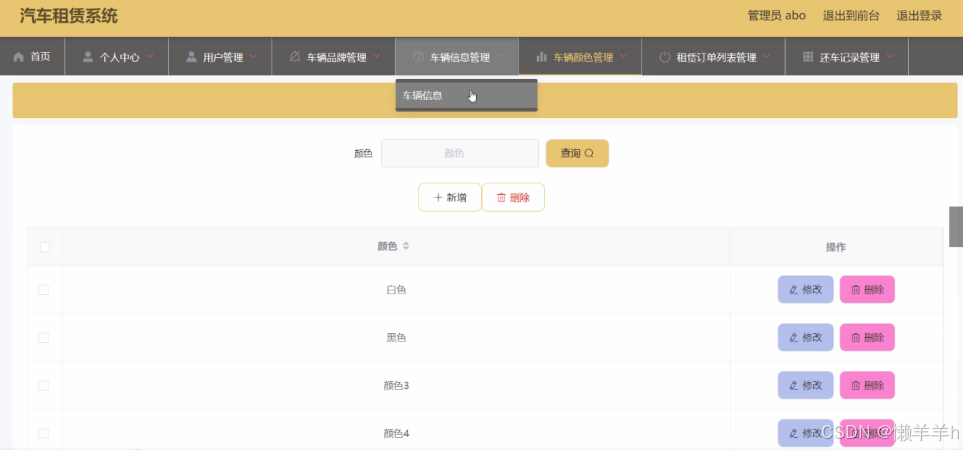This screenshot has width=963, height=450.
Task: Click the pencil icon in 黑色 row
Action: tap(793, 338)
